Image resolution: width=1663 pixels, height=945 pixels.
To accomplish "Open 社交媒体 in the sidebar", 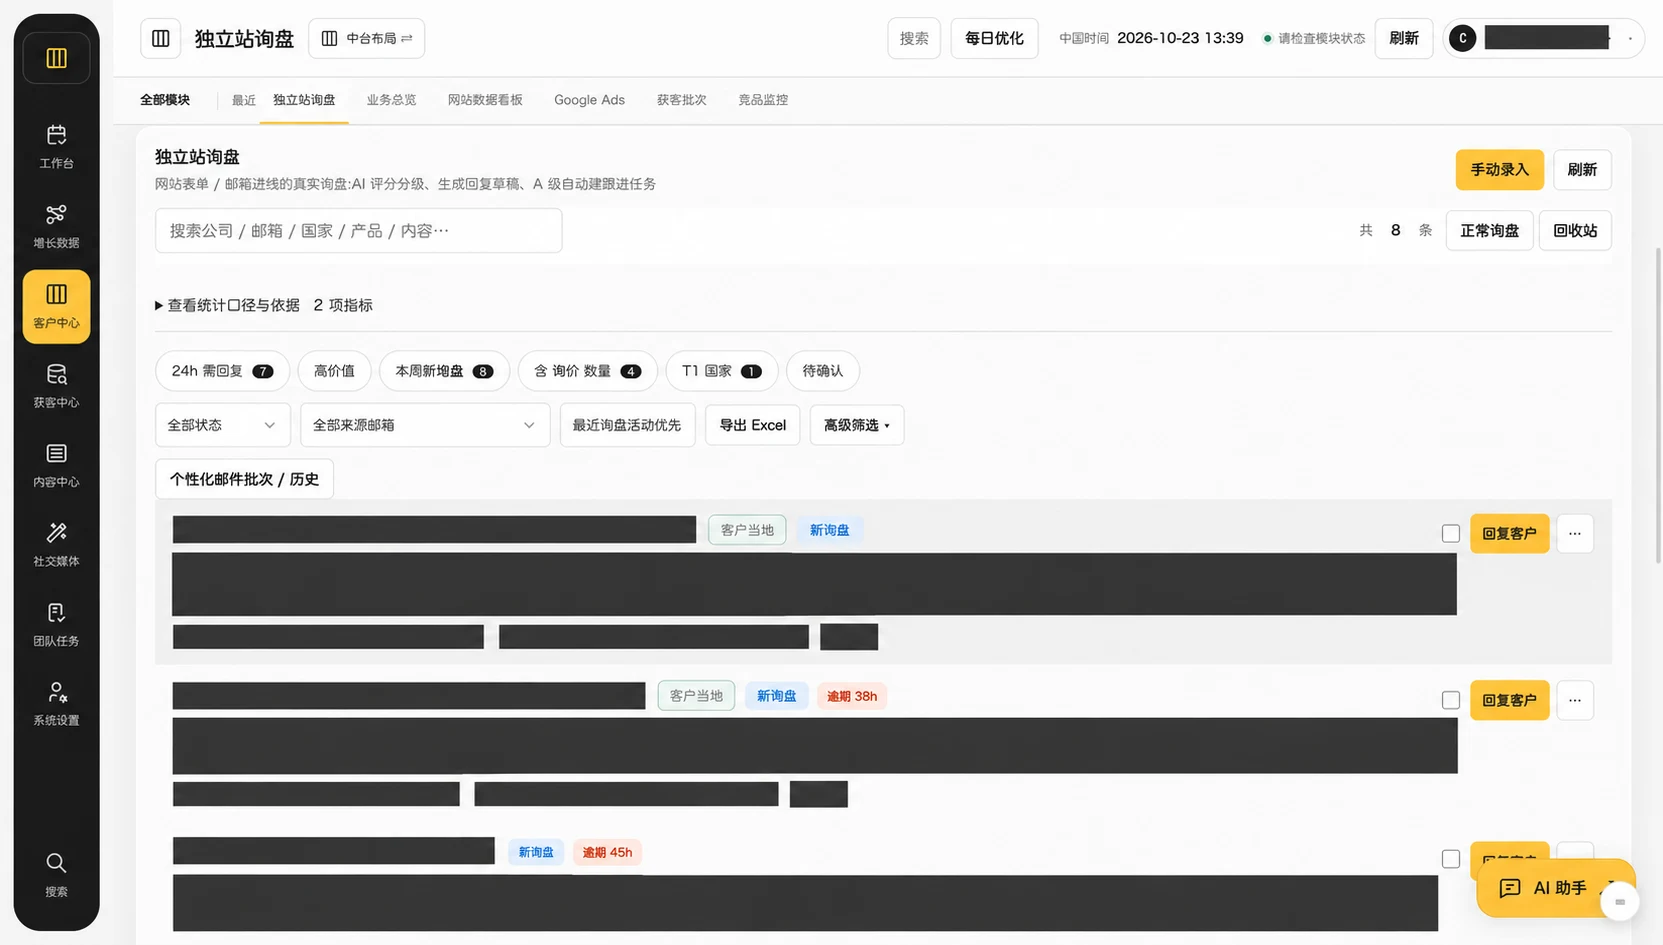I will 56,545.
